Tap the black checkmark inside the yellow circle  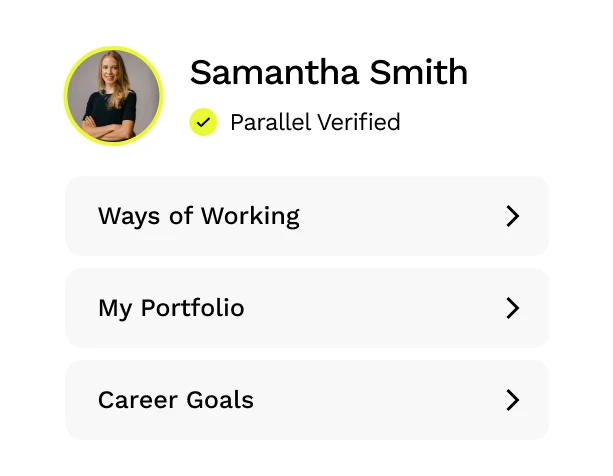point(203,123)
